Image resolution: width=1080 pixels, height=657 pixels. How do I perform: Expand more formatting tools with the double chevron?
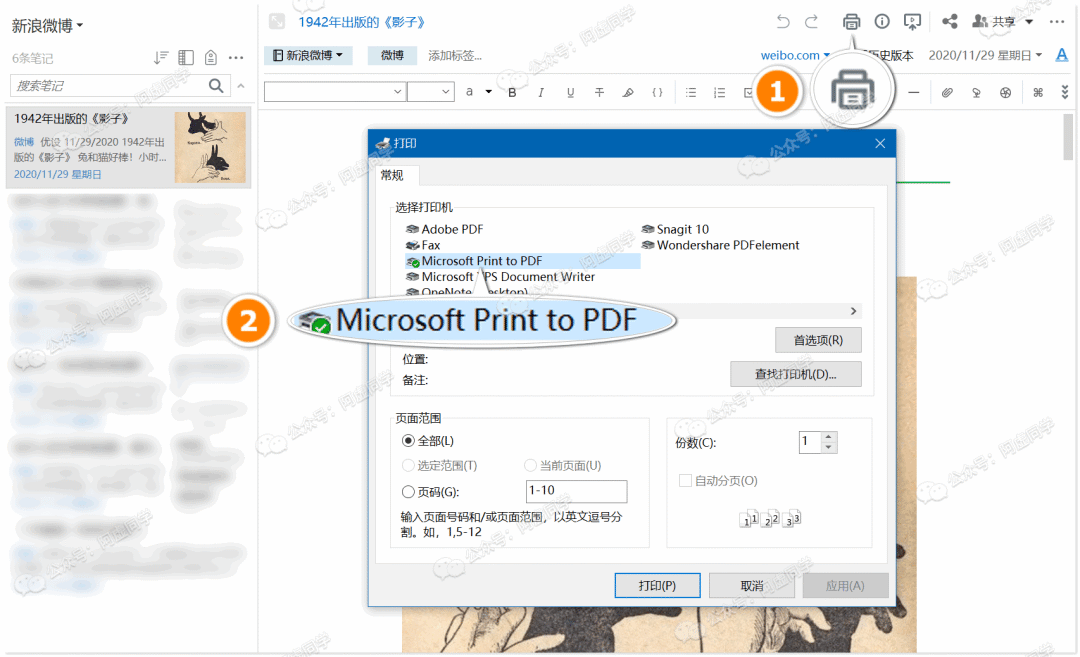pyautogui.click(x=1065, y=92)
